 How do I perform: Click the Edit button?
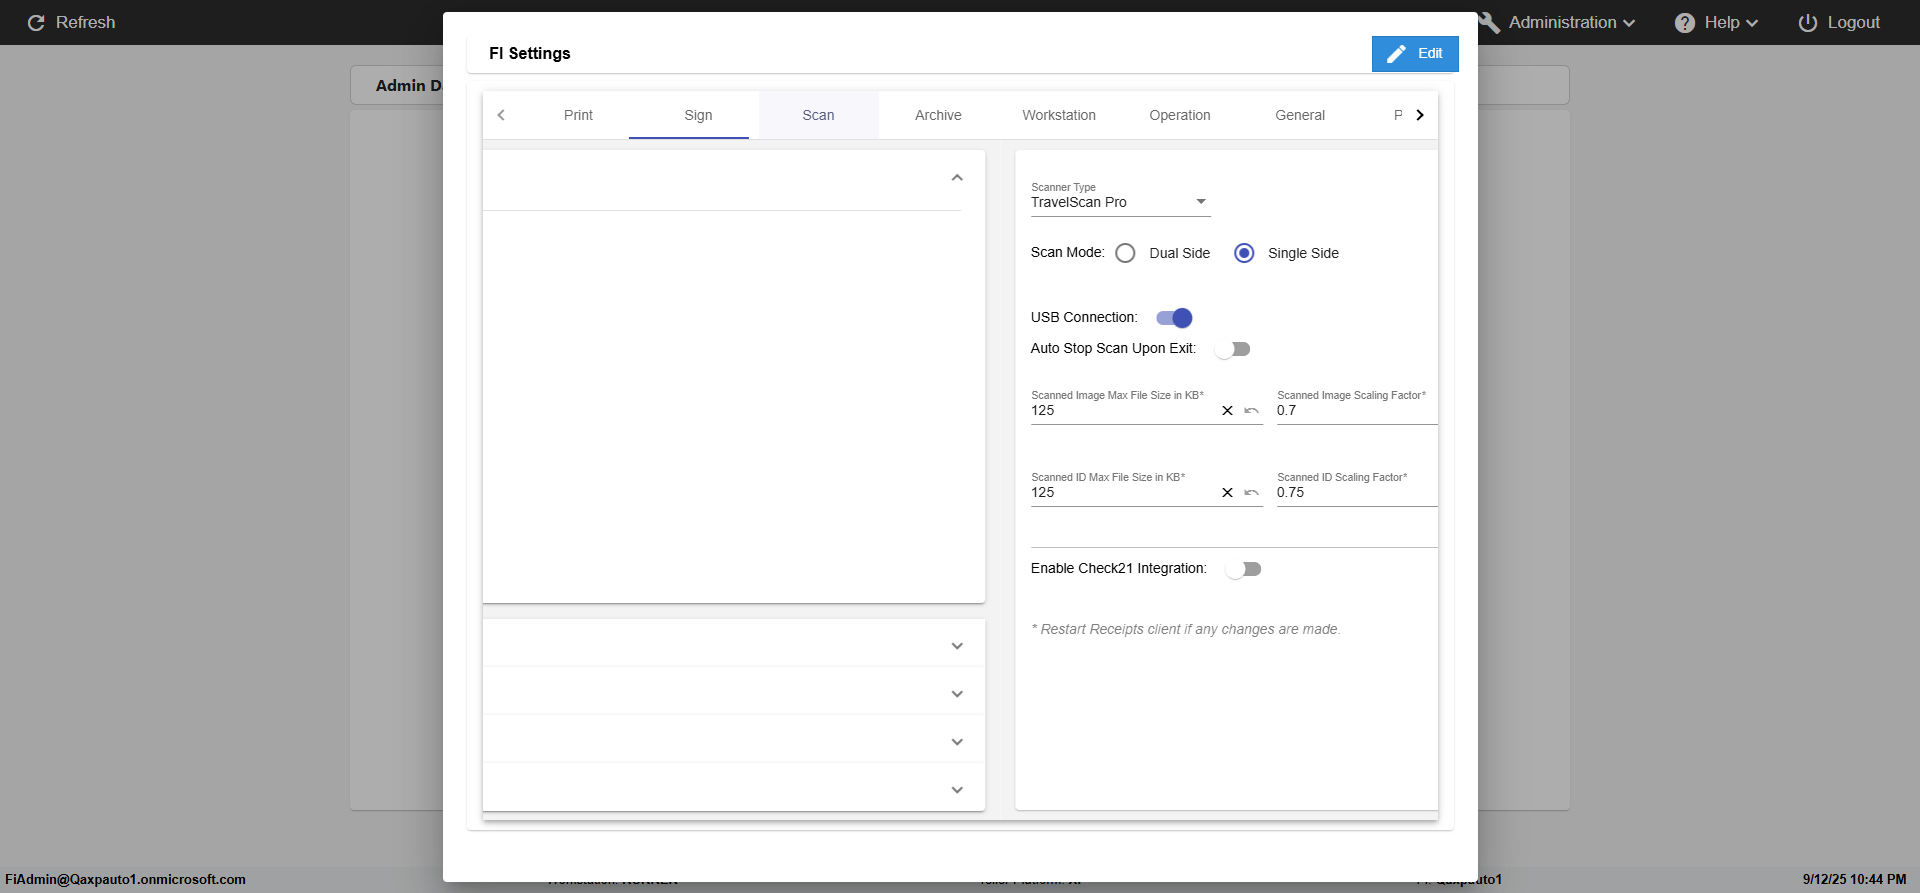click(1415, 54)
